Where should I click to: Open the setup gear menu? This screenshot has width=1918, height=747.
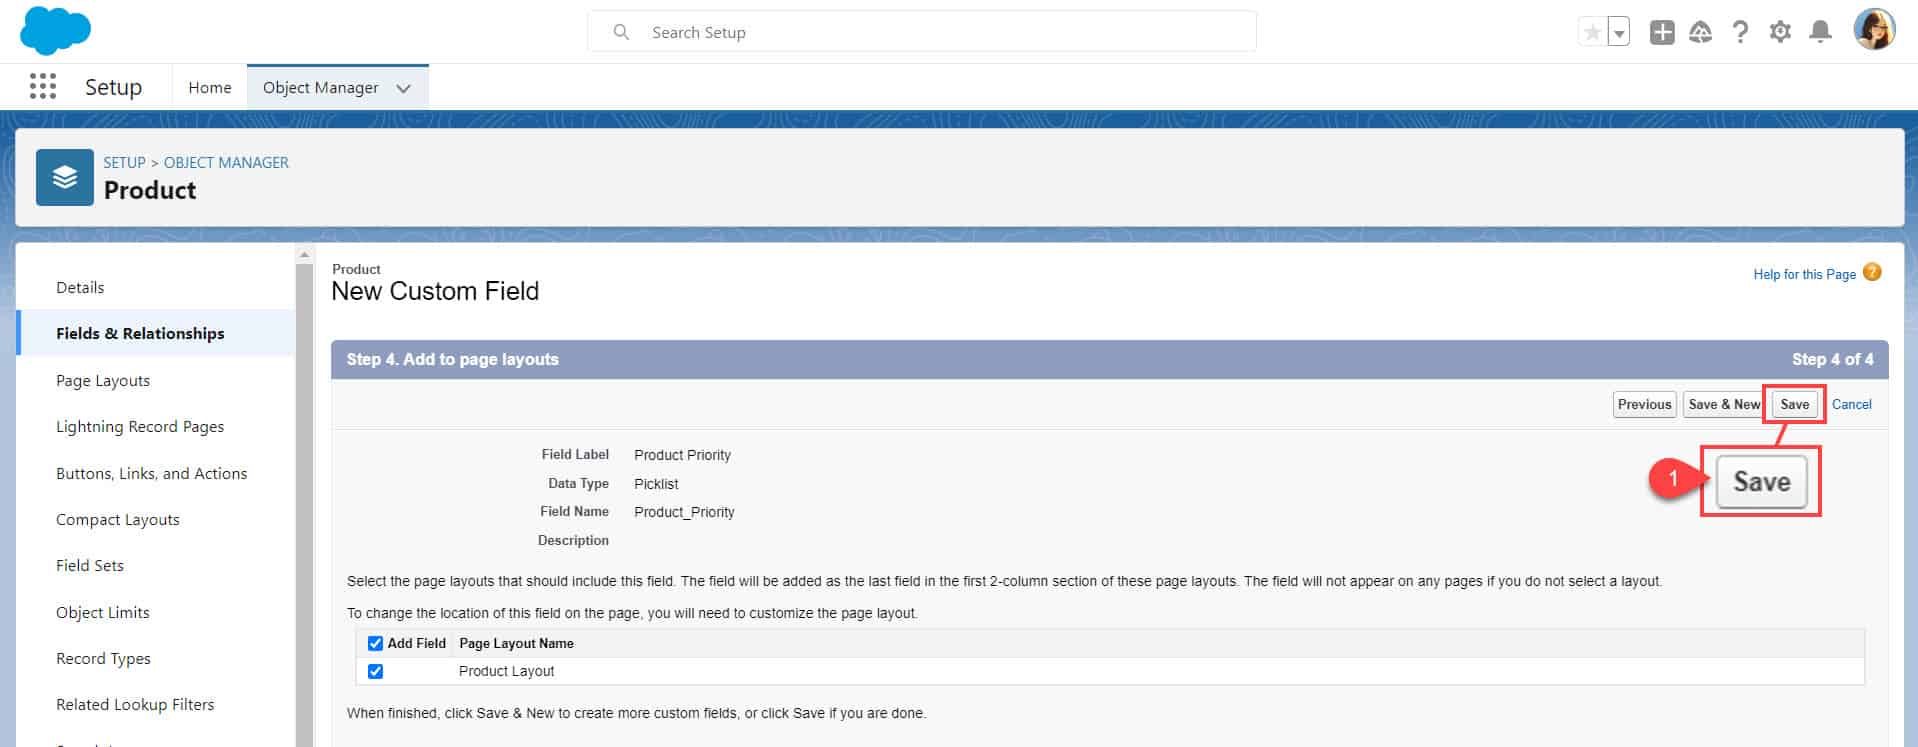(x=1780, y=32)
